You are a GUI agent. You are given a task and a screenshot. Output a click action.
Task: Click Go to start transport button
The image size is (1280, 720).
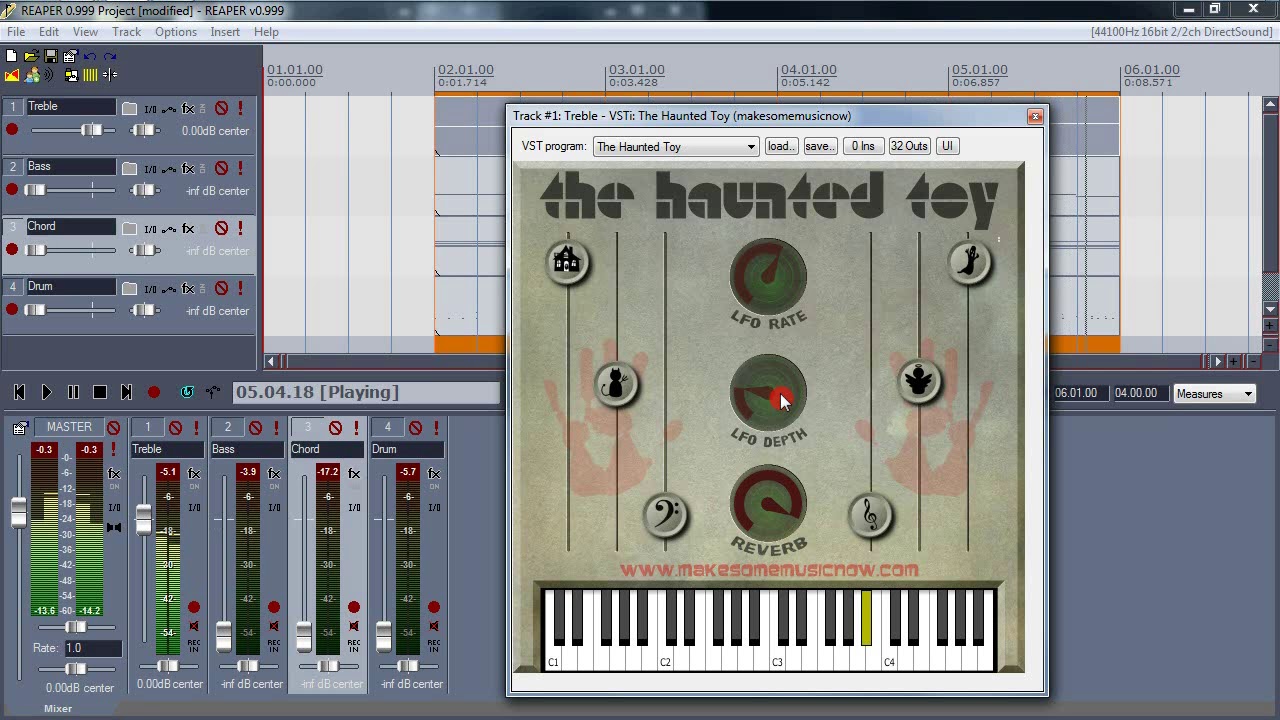pos(19,393)
